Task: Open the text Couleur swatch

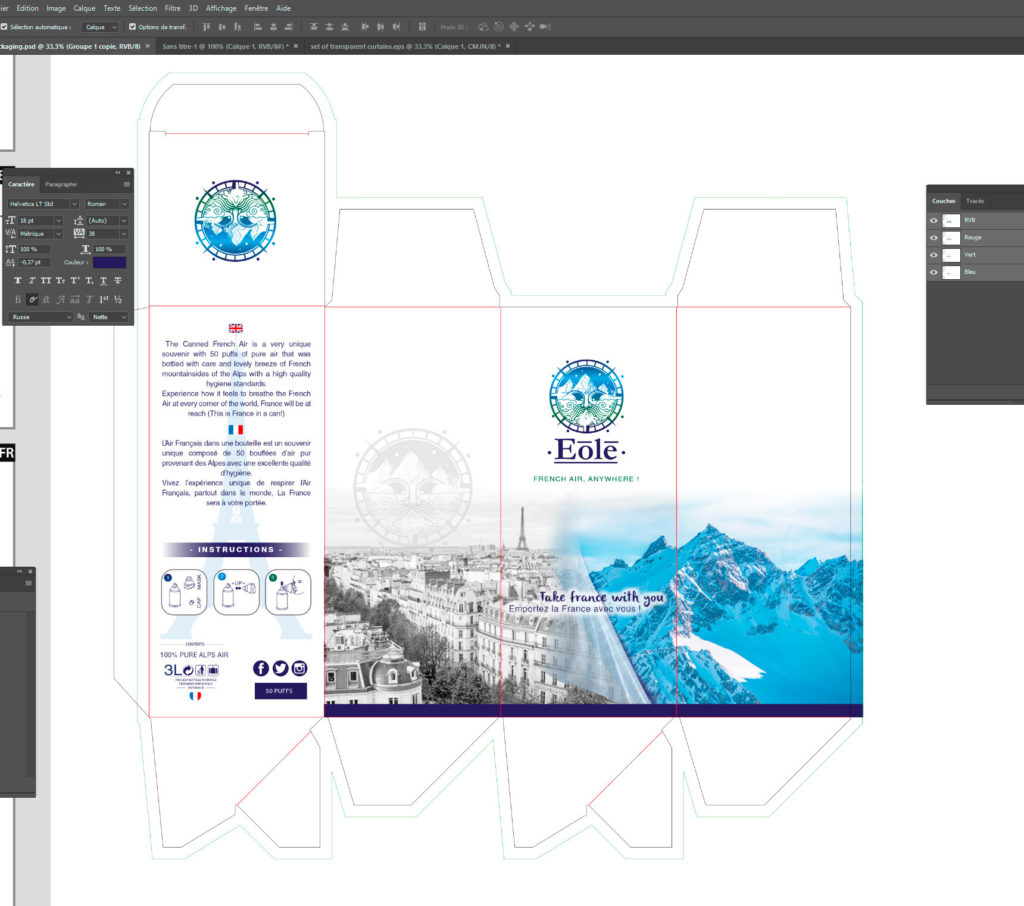Action: tap(110, 262)
